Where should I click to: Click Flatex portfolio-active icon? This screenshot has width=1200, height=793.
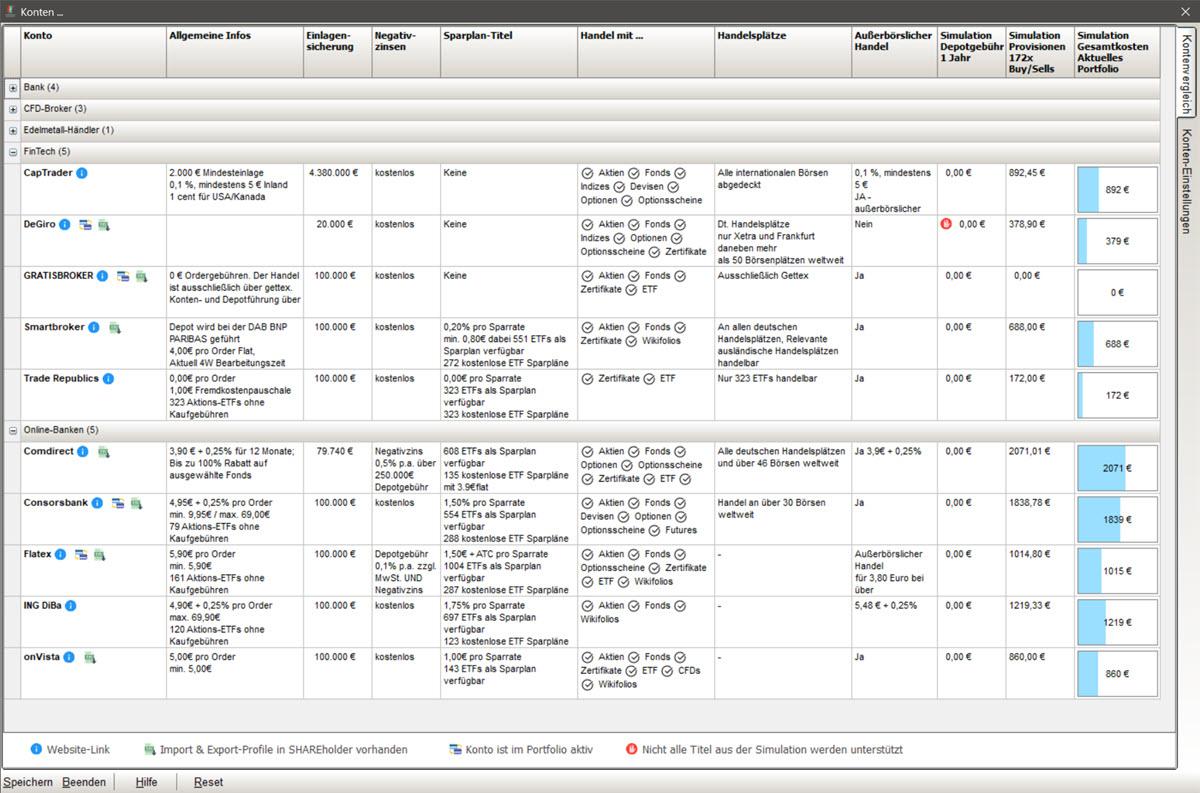coord(81,554)
